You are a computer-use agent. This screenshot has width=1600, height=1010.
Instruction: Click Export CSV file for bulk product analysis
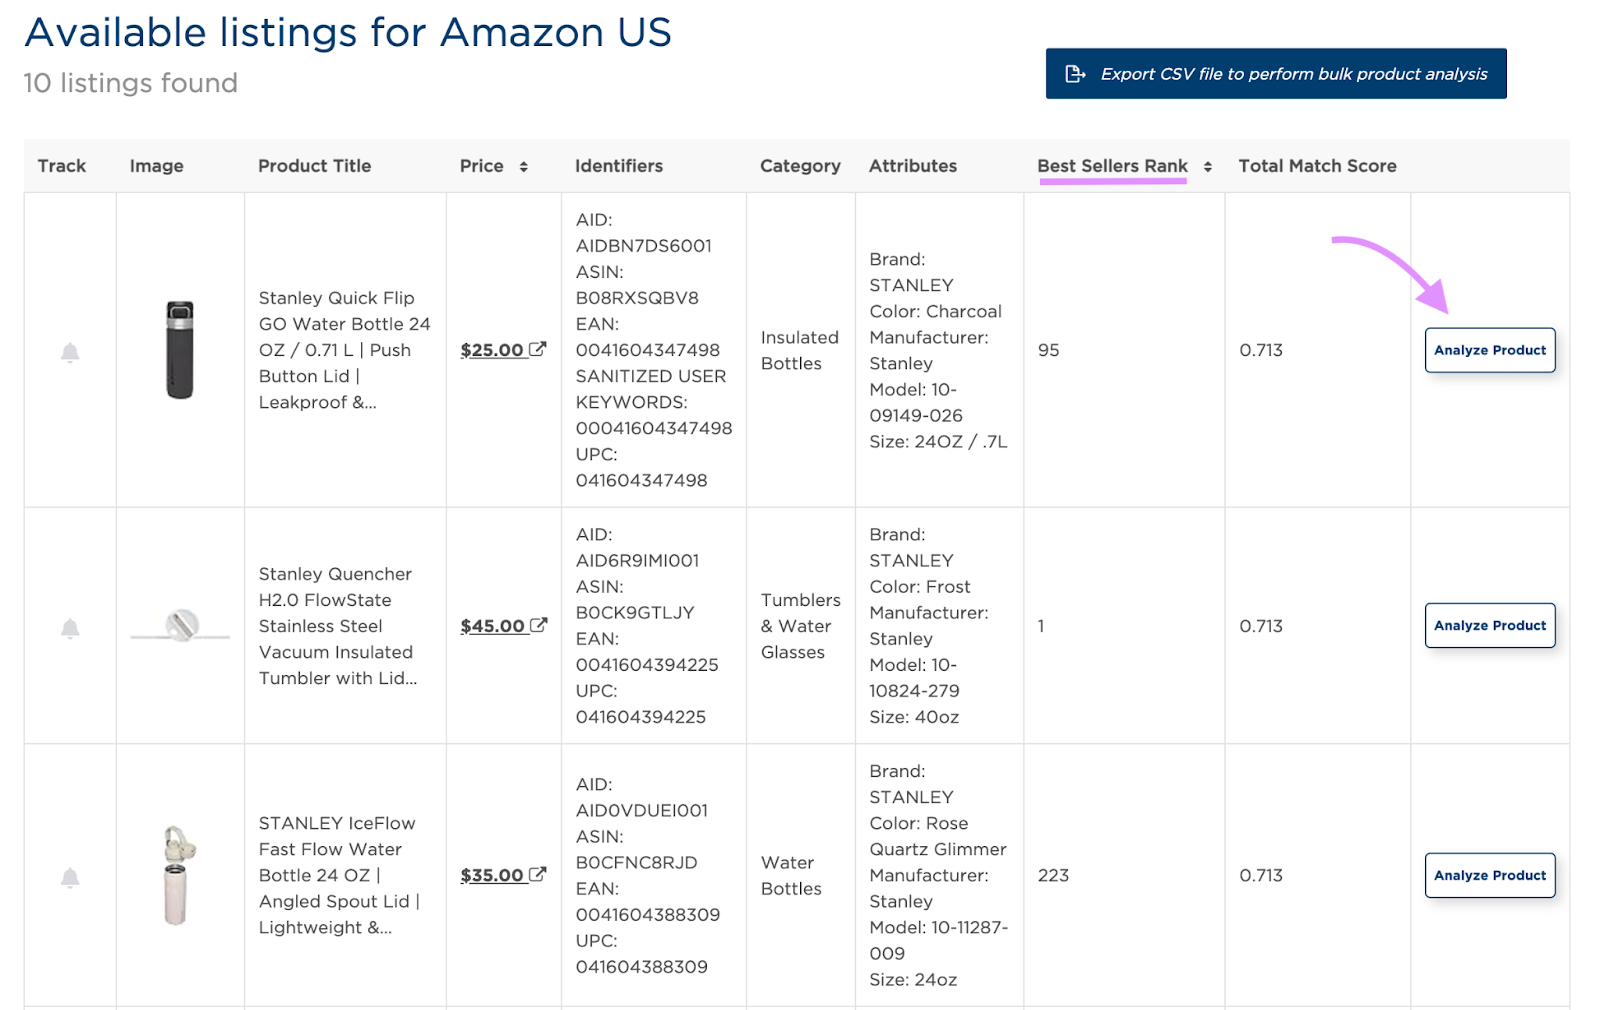tap(1275, 73)
